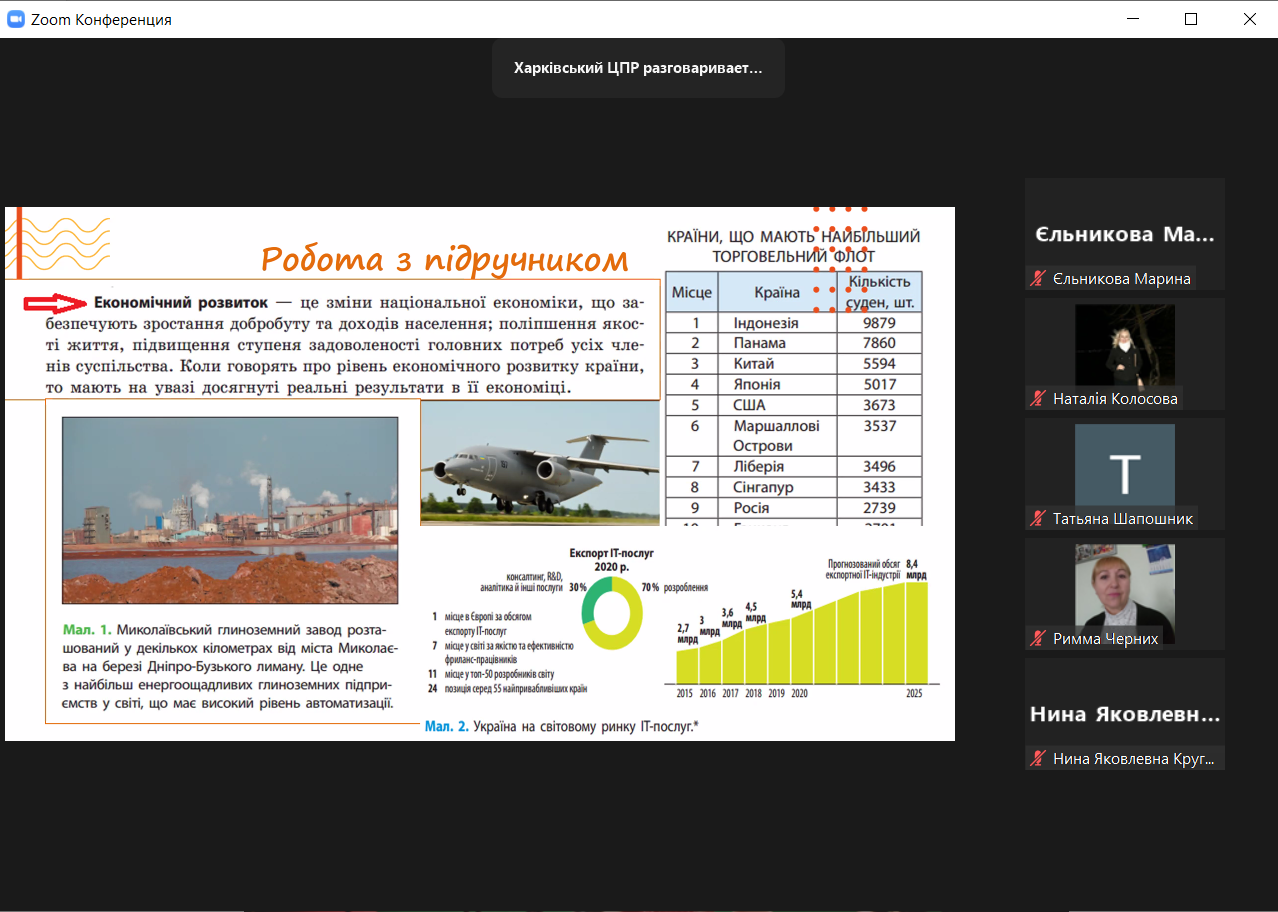1278x912 pixels.
Task: Click the '3673' ship count cell
Action: [x=879, y=405]
